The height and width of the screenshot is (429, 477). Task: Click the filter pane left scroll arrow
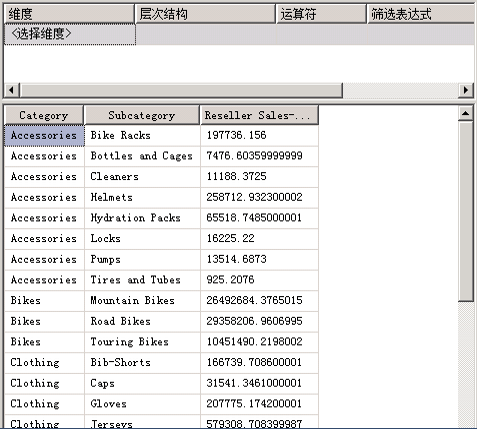(x=12, y=90)
